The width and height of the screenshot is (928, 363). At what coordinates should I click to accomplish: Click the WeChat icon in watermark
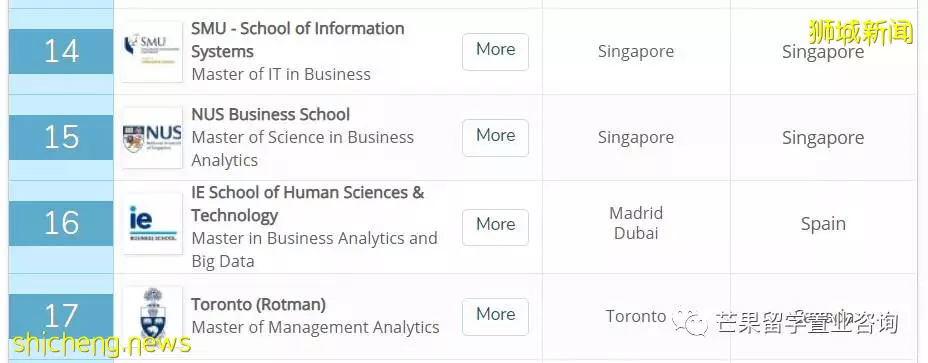pyautogui.click(x=690, y=323)
